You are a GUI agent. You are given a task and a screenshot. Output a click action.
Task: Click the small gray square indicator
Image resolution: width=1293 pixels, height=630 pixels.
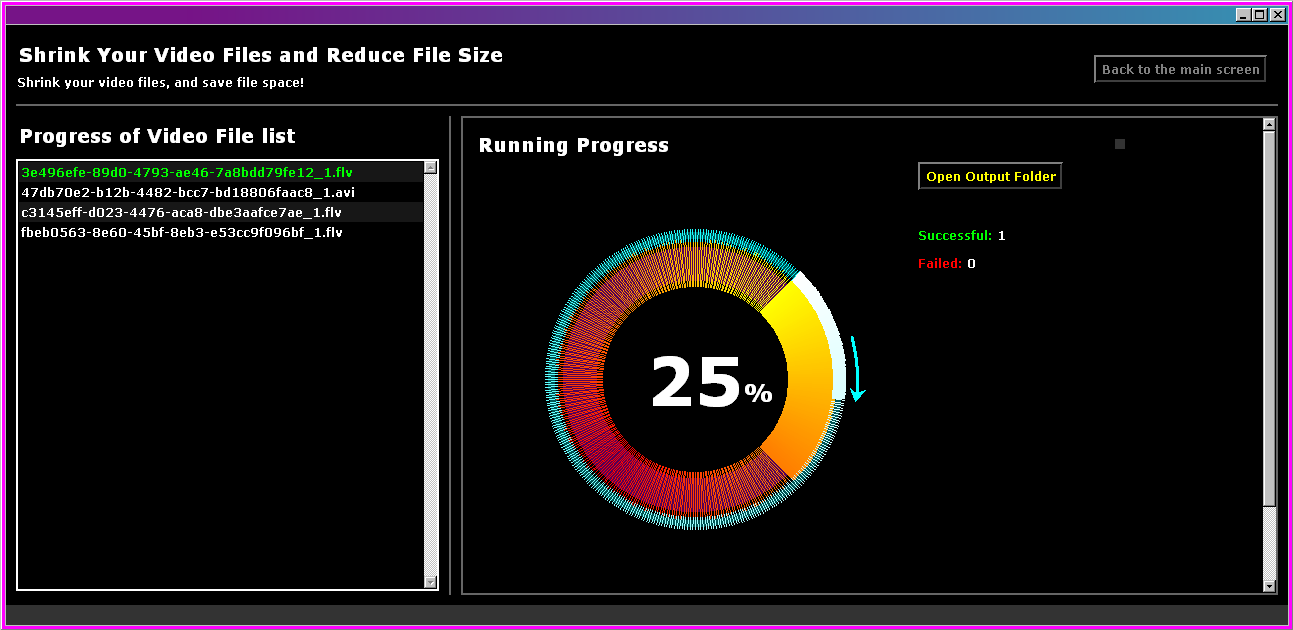point(1120,144)
